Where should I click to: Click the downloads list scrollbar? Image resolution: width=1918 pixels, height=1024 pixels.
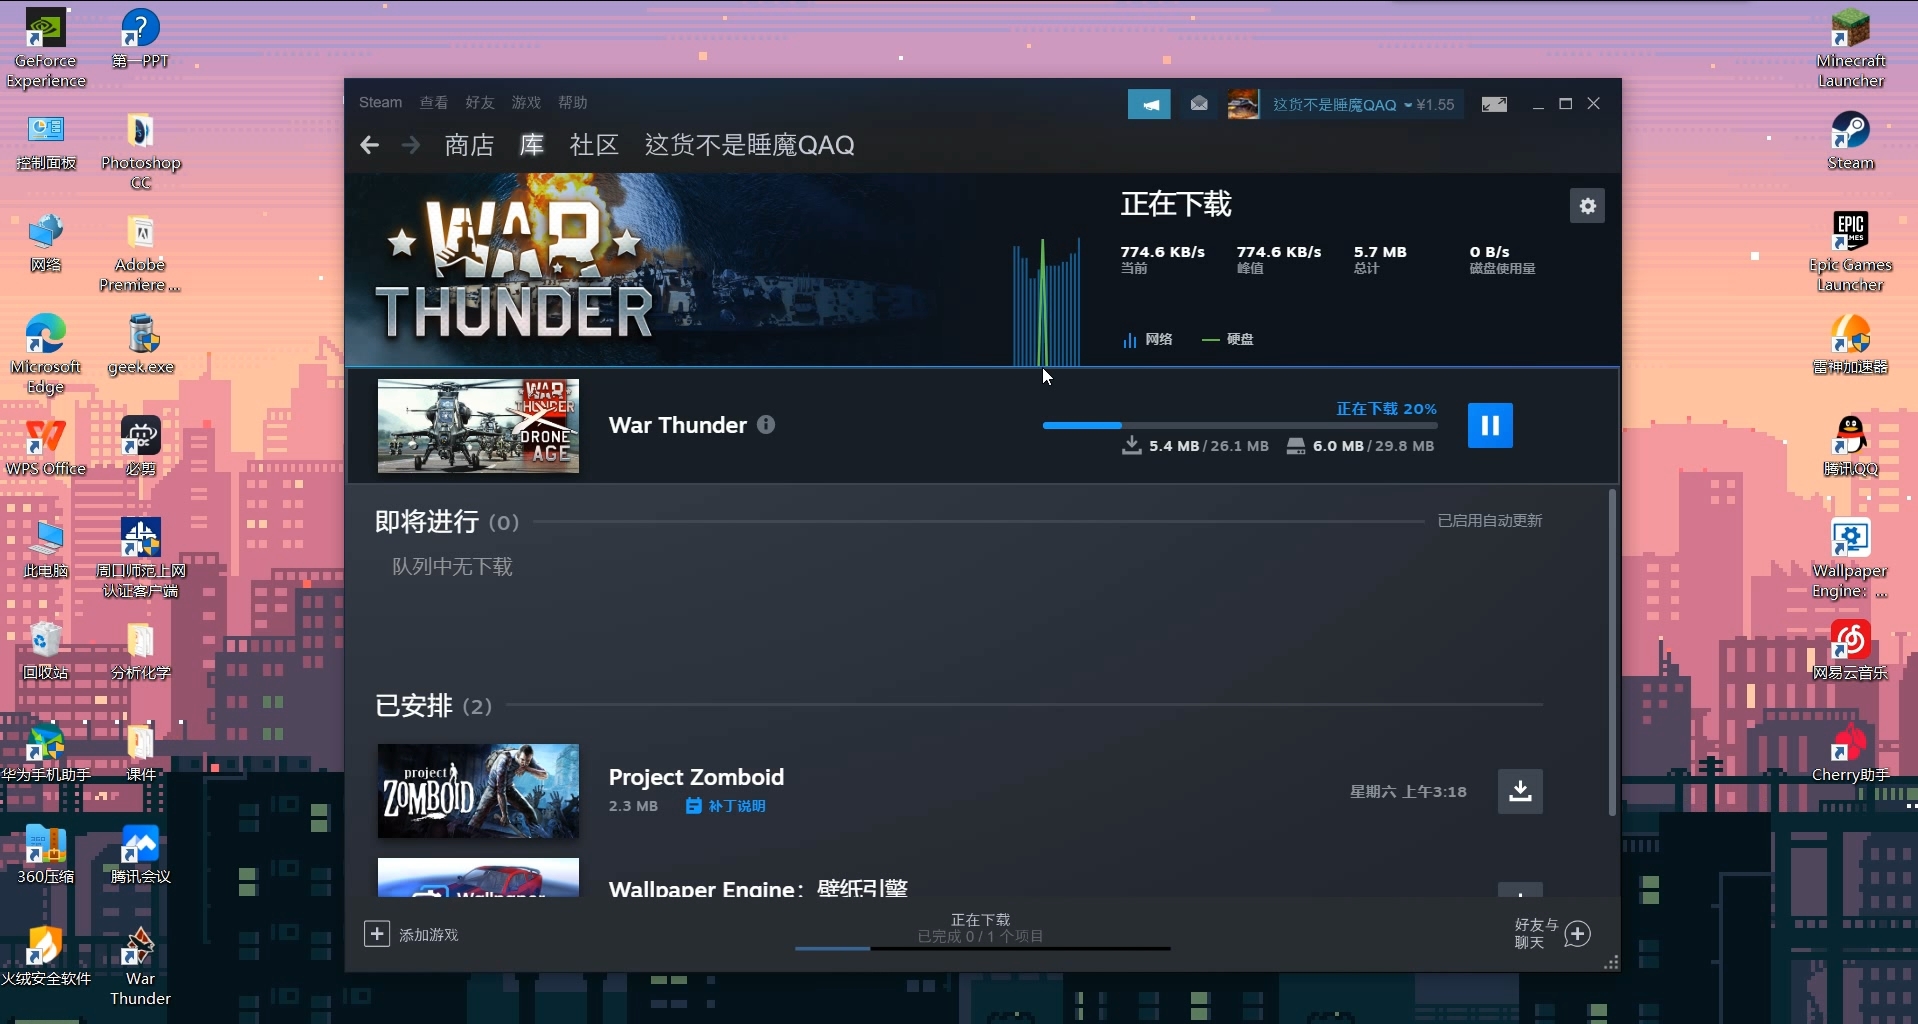coord(1612,652)
